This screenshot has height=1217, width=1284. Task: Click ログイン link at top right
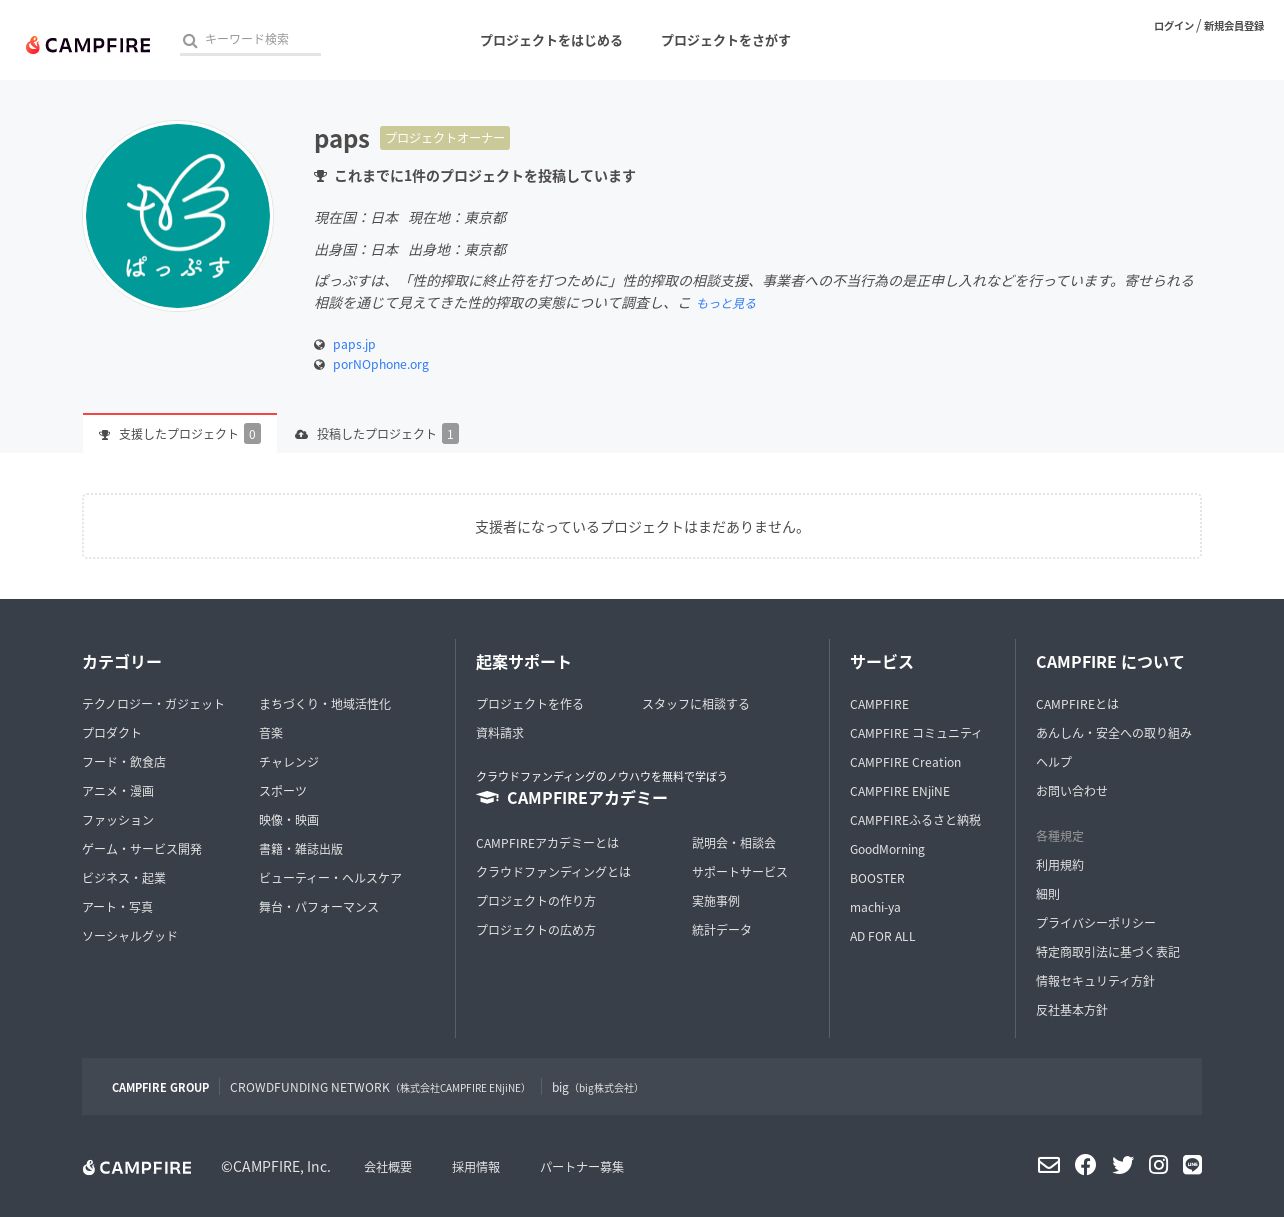[1173, 26]
